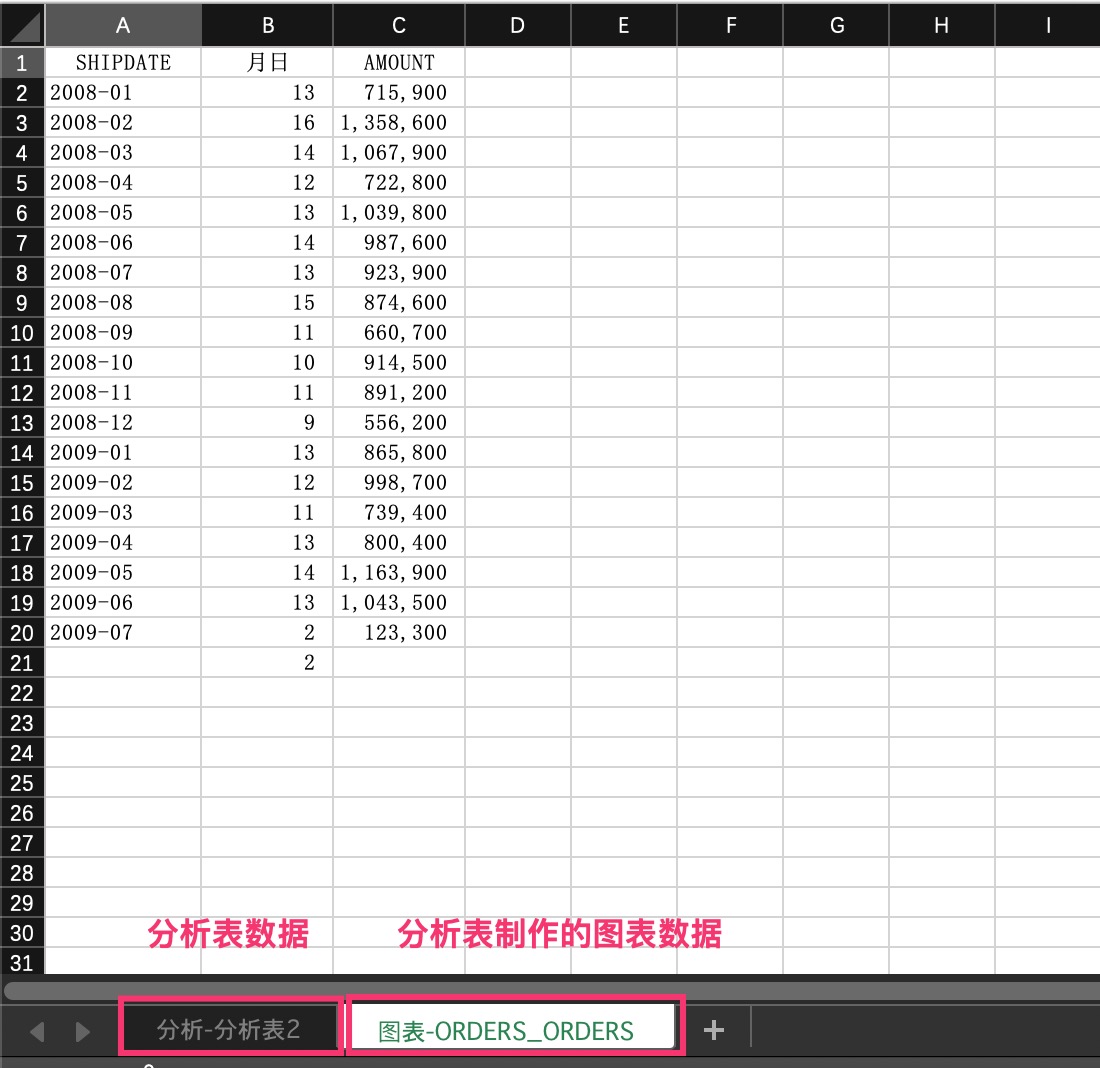Select row 31 header
Image resolution: width=1100 pixels, height=1068 pixels.
click(x=22, y=961)
